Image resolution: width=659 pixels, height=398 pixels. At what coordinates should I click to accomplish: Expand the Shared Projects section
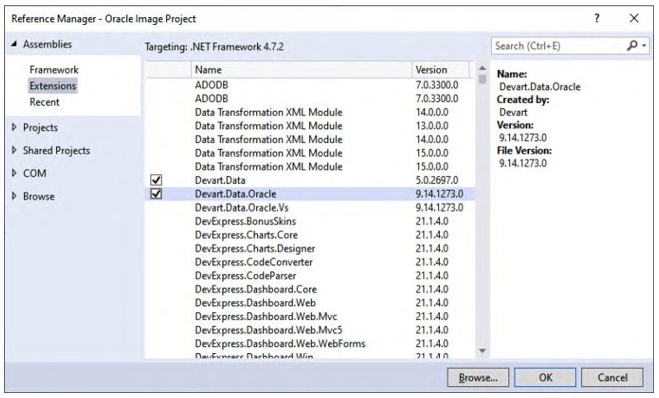14,150
